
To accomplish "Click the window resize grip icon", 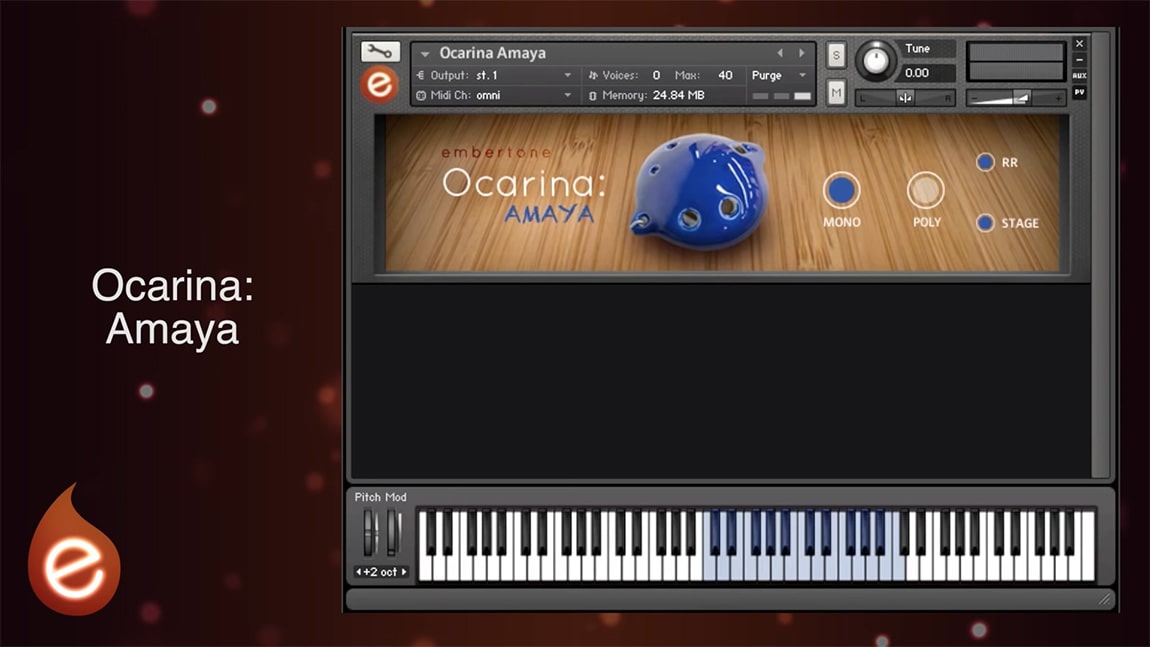I will (1105, 599).
